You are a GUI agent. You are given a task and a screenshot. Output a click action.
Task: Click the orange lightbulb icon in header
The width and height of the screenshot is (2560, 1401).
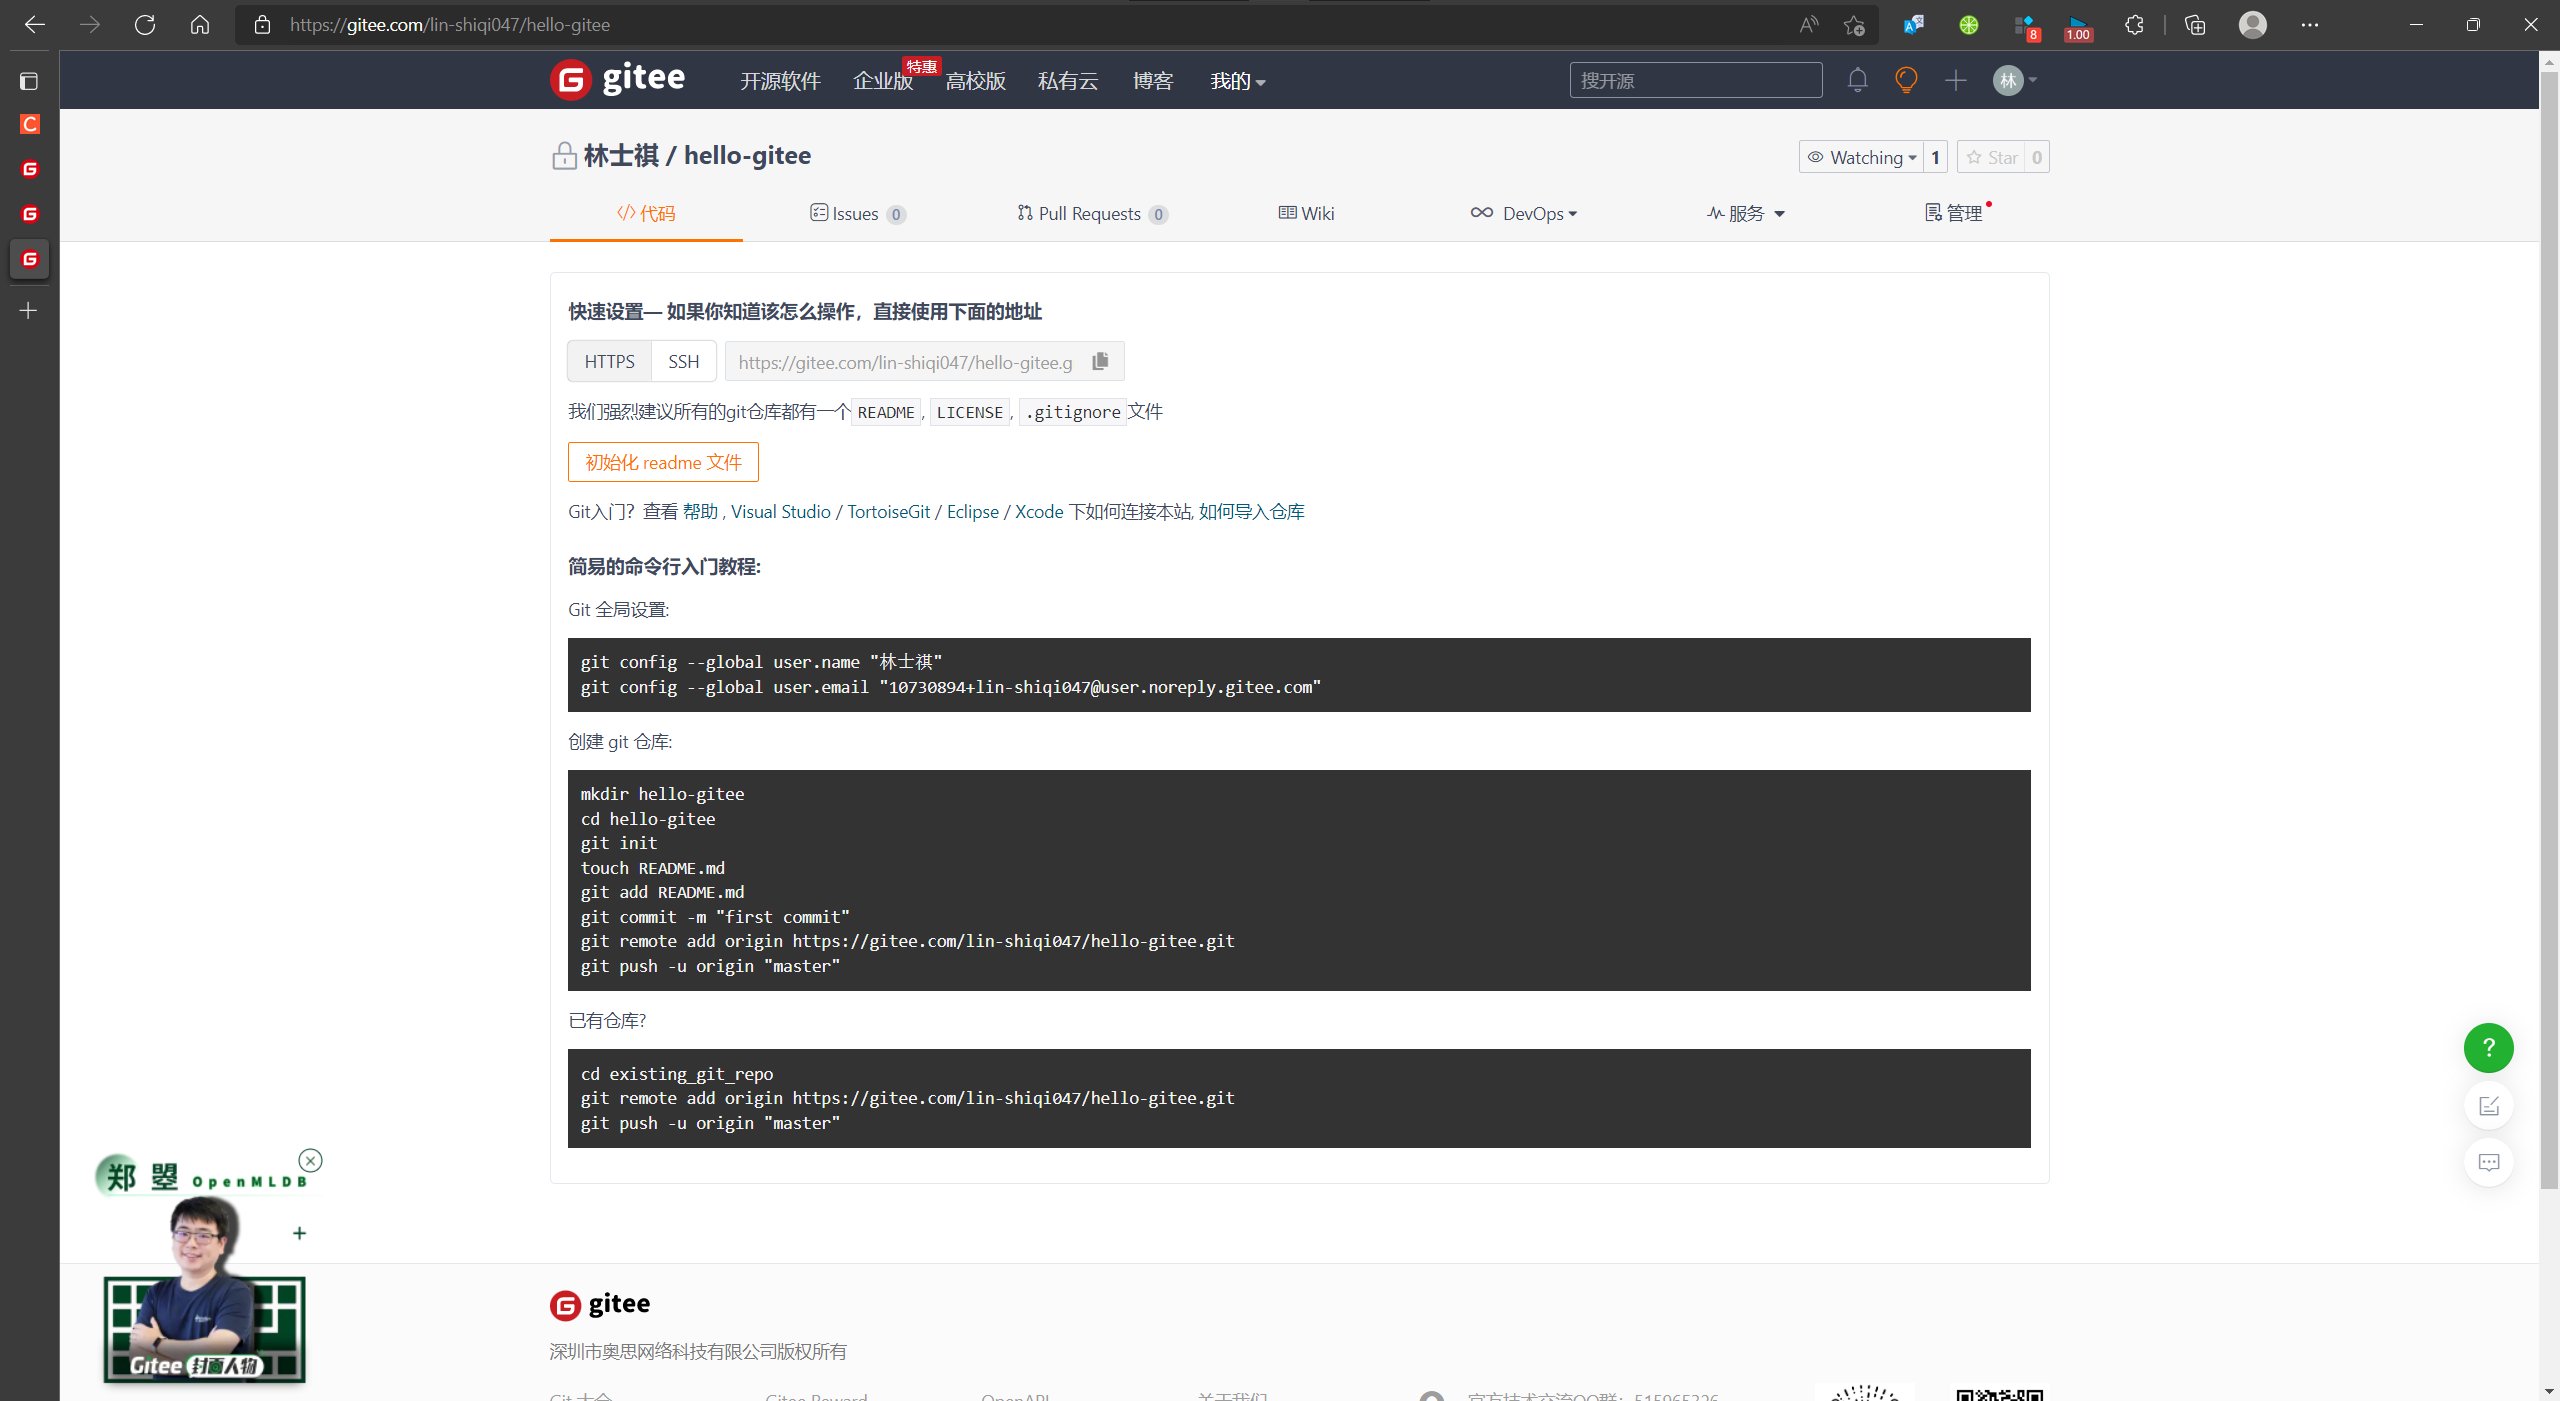[x=1906, y=80]
